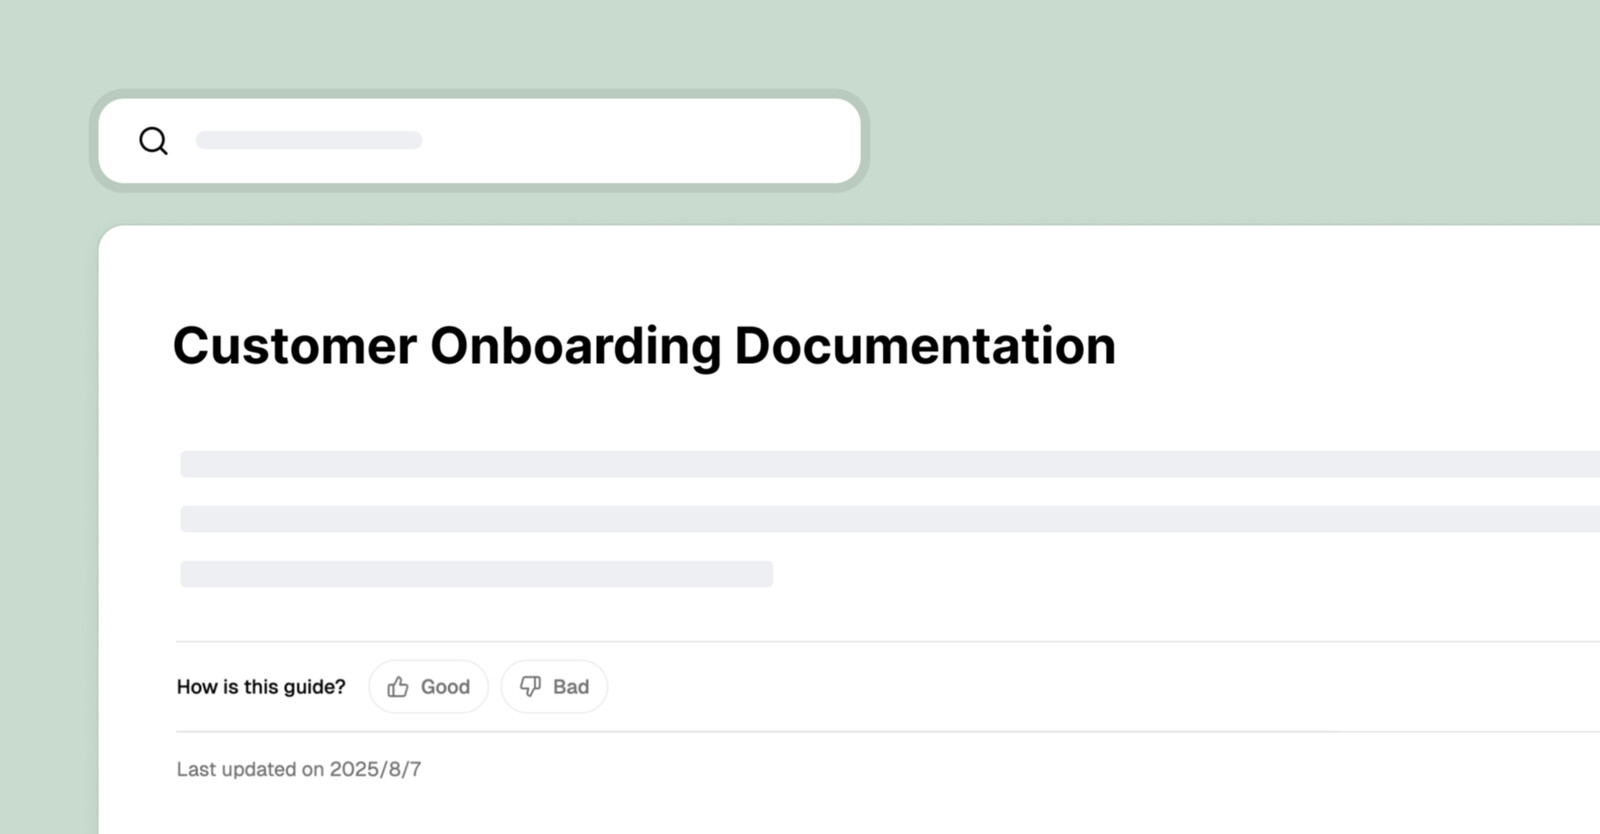1600x834 pixels.
Task: Click the shortest placeholder line
Action: [x=475, y=574]
